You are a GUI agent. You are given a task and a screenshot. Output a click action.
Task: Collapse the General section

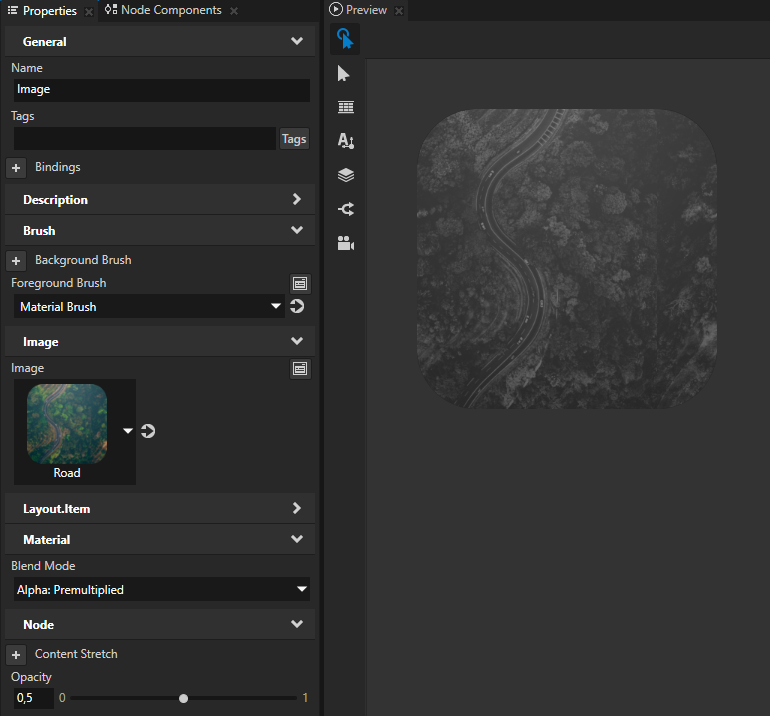[x=160, y=42]
